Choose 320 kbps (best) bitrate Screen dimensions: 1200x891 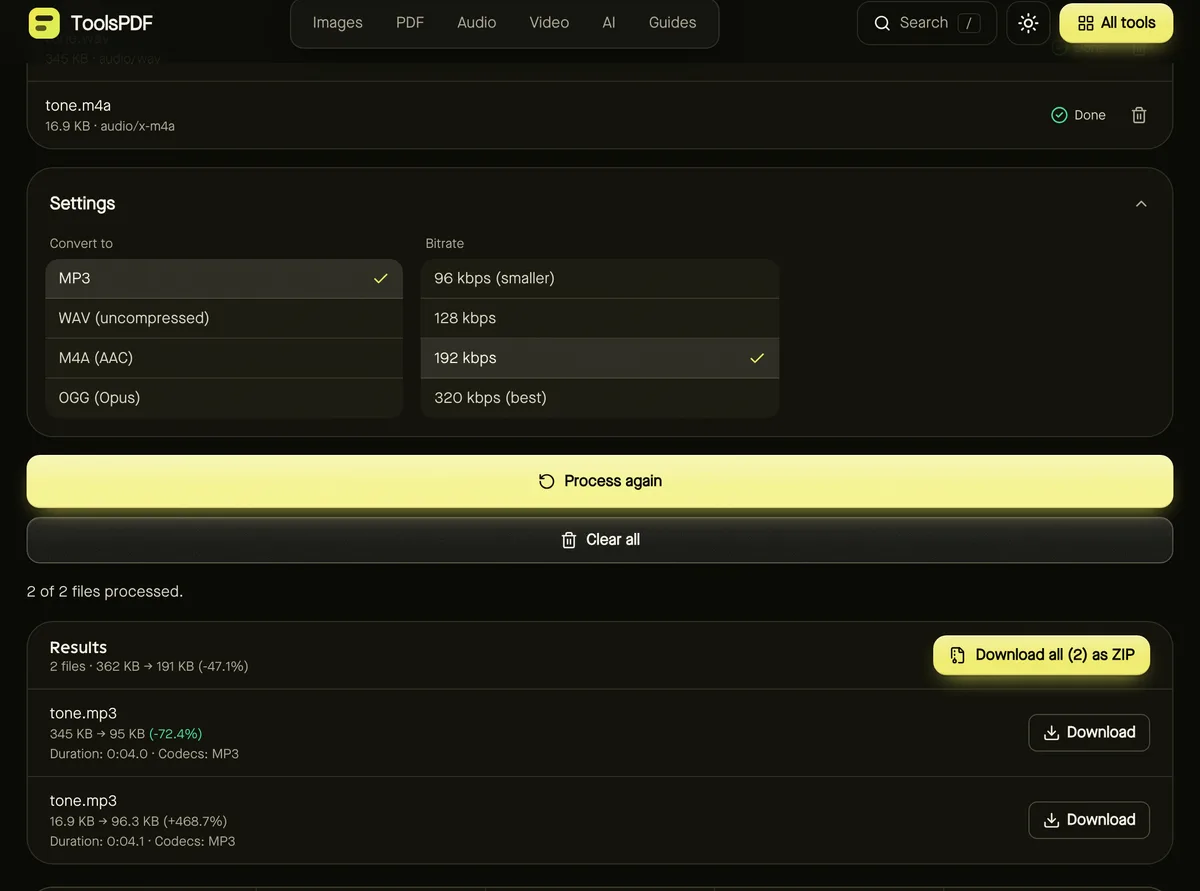600,398
